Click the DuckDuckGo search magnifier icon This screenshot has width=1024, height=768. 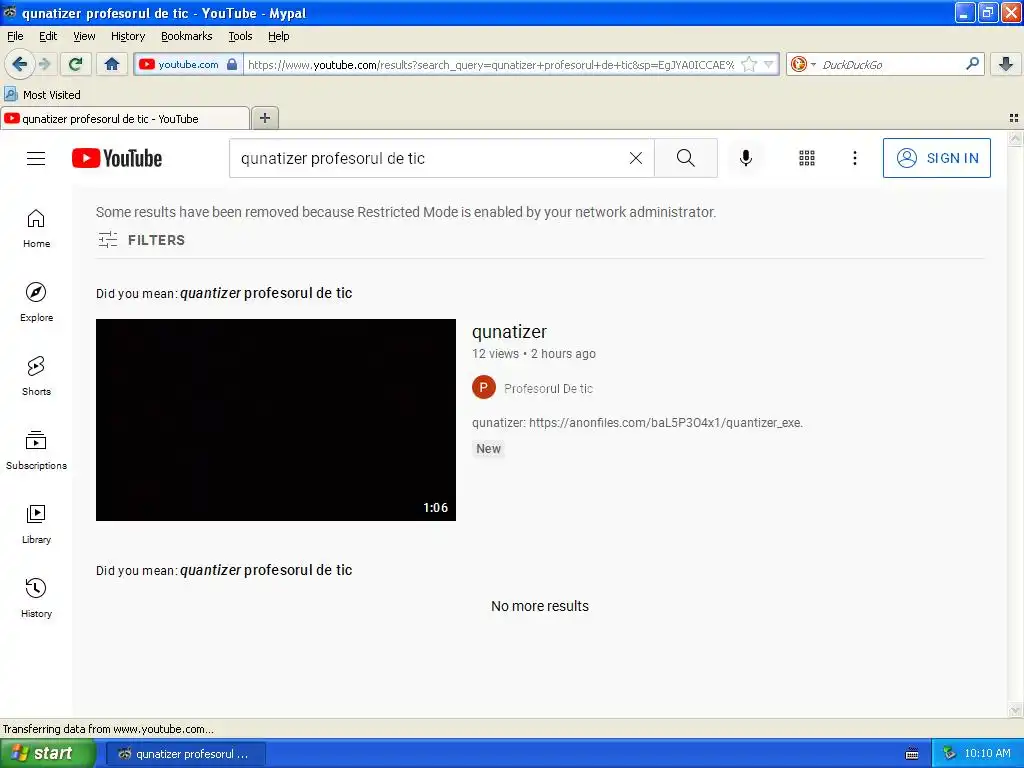[x=972, y=64]
